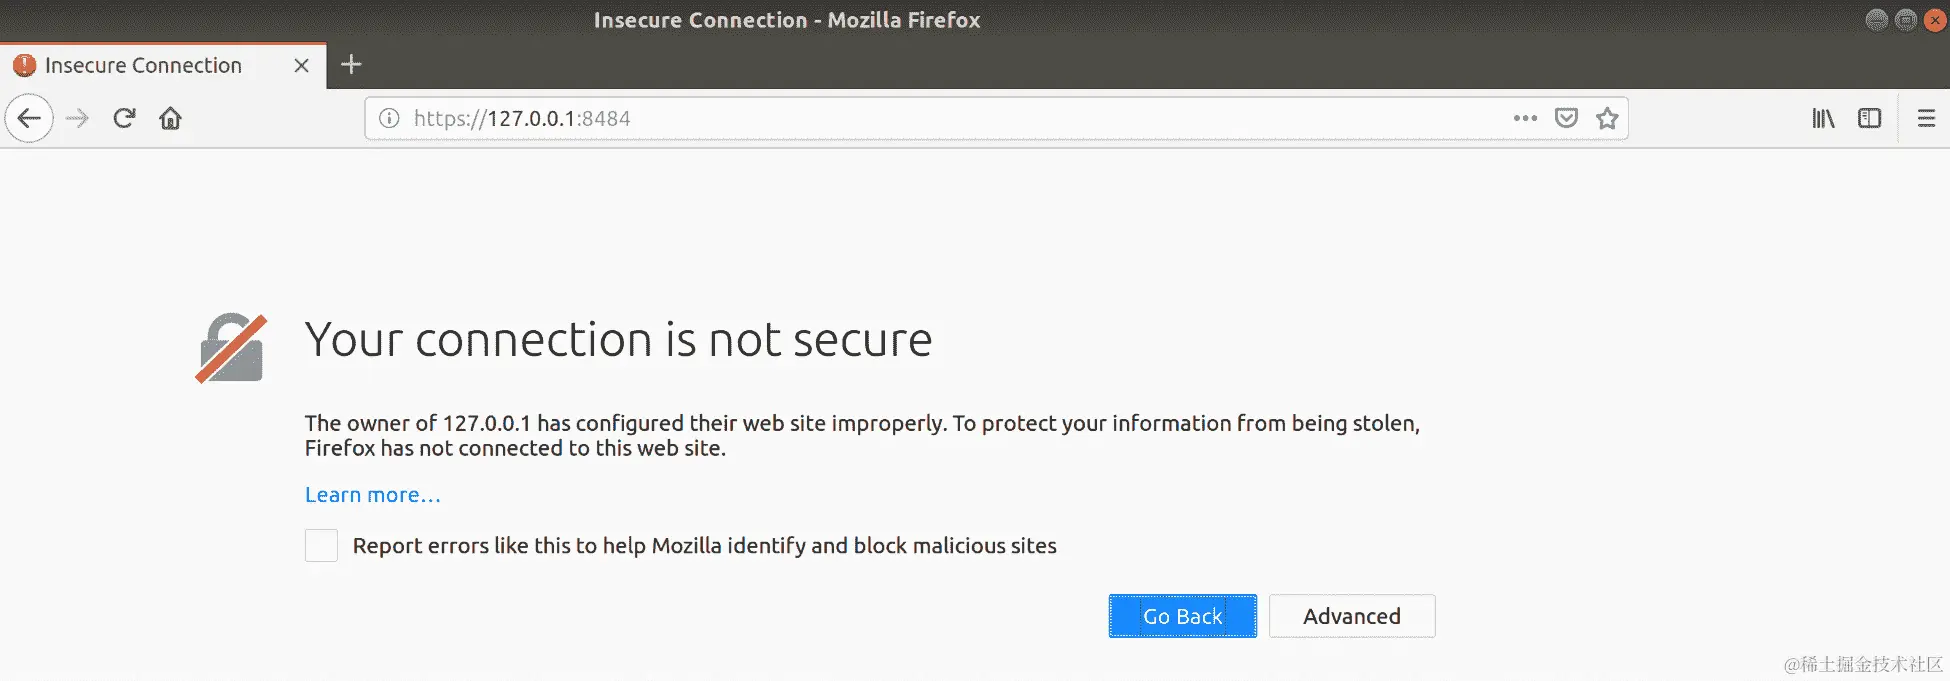Image resolution: width=1950 pixels, height=681 pixels.
Task: Click the broken padlock warning icon
Action: tap(231, 348)
